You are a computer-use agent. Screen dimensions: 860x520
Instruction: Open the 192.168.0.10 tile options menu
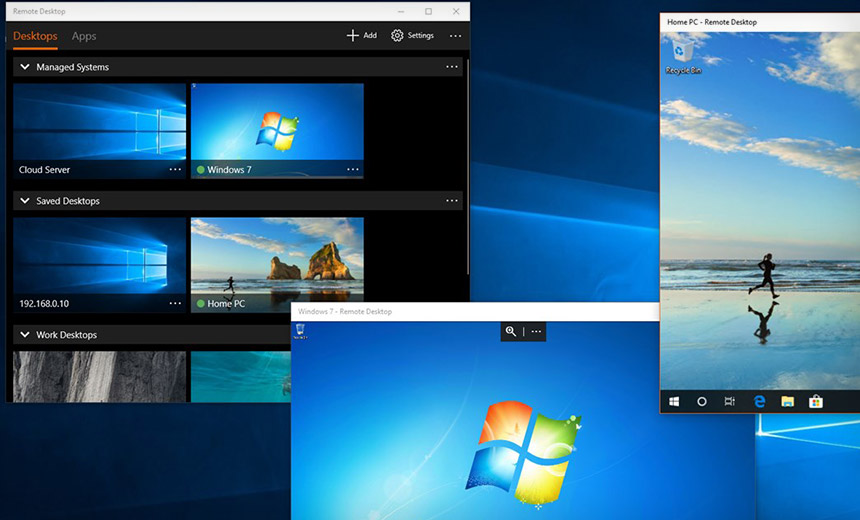pyautogui.click(x=175, y=303)
